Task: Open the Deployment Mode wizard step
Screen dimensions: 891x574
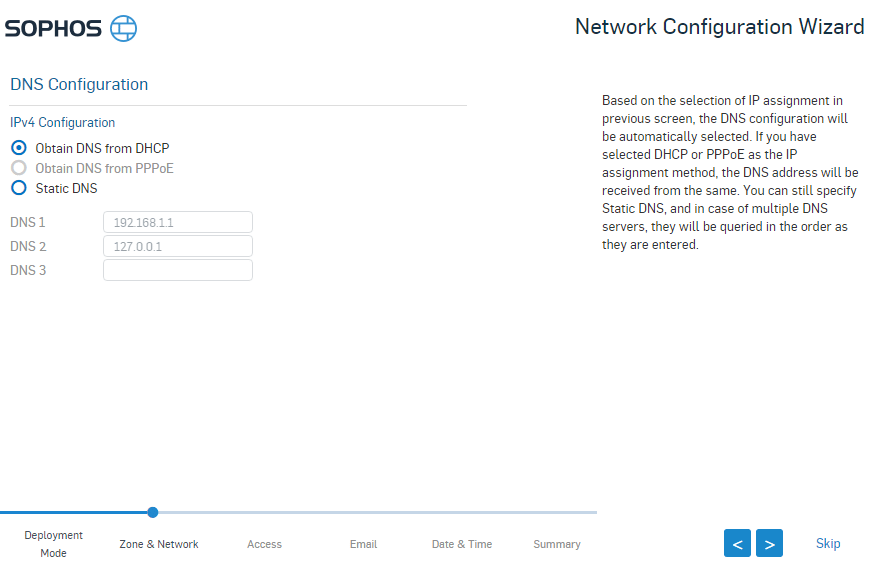Action: 54,544
